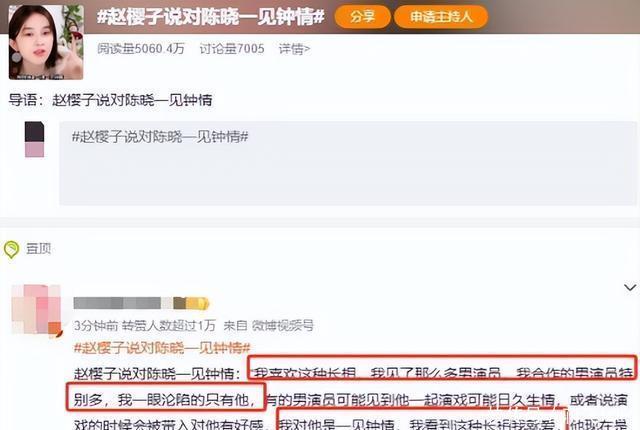Click the orange hashtag in the post
Image resolution: width=640 pixels, height=430 pixels.
[x=162, y=348]
